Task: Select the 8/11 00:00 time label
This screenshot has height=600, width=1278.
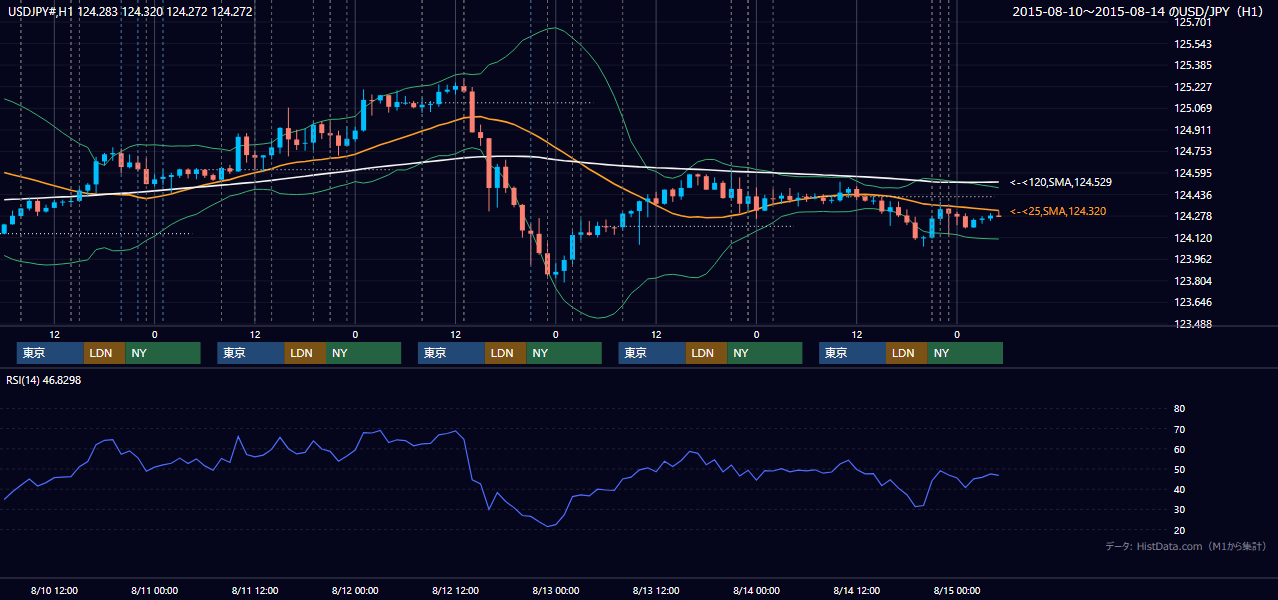Action: pyautogui.click(x=154, y=590)
